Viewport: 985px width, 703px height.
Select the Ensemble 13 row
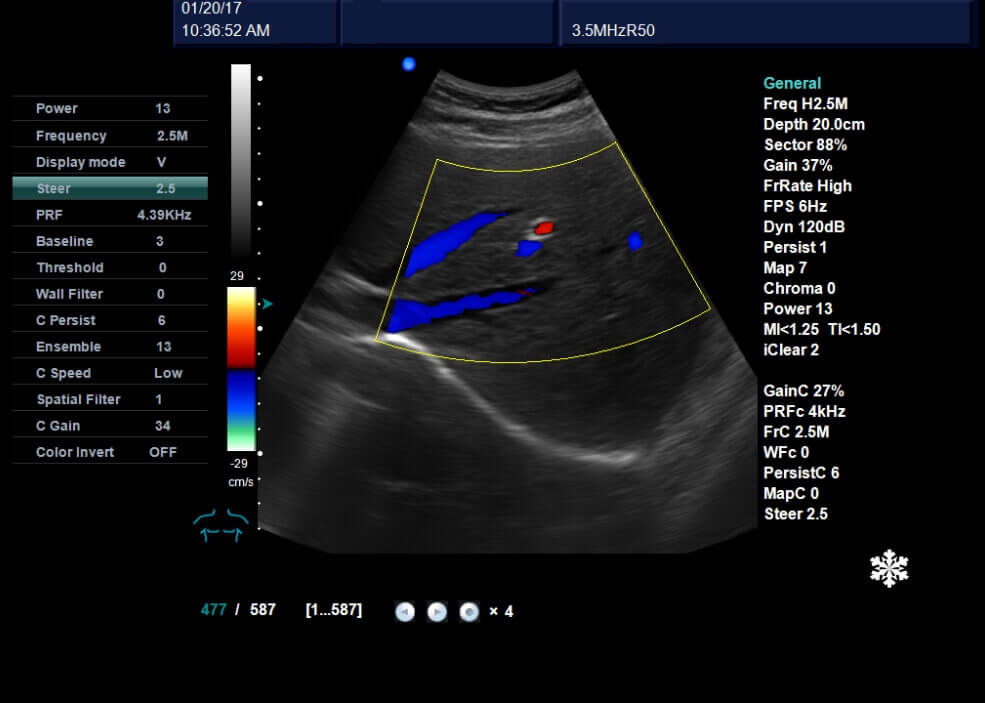click(110, 347)
